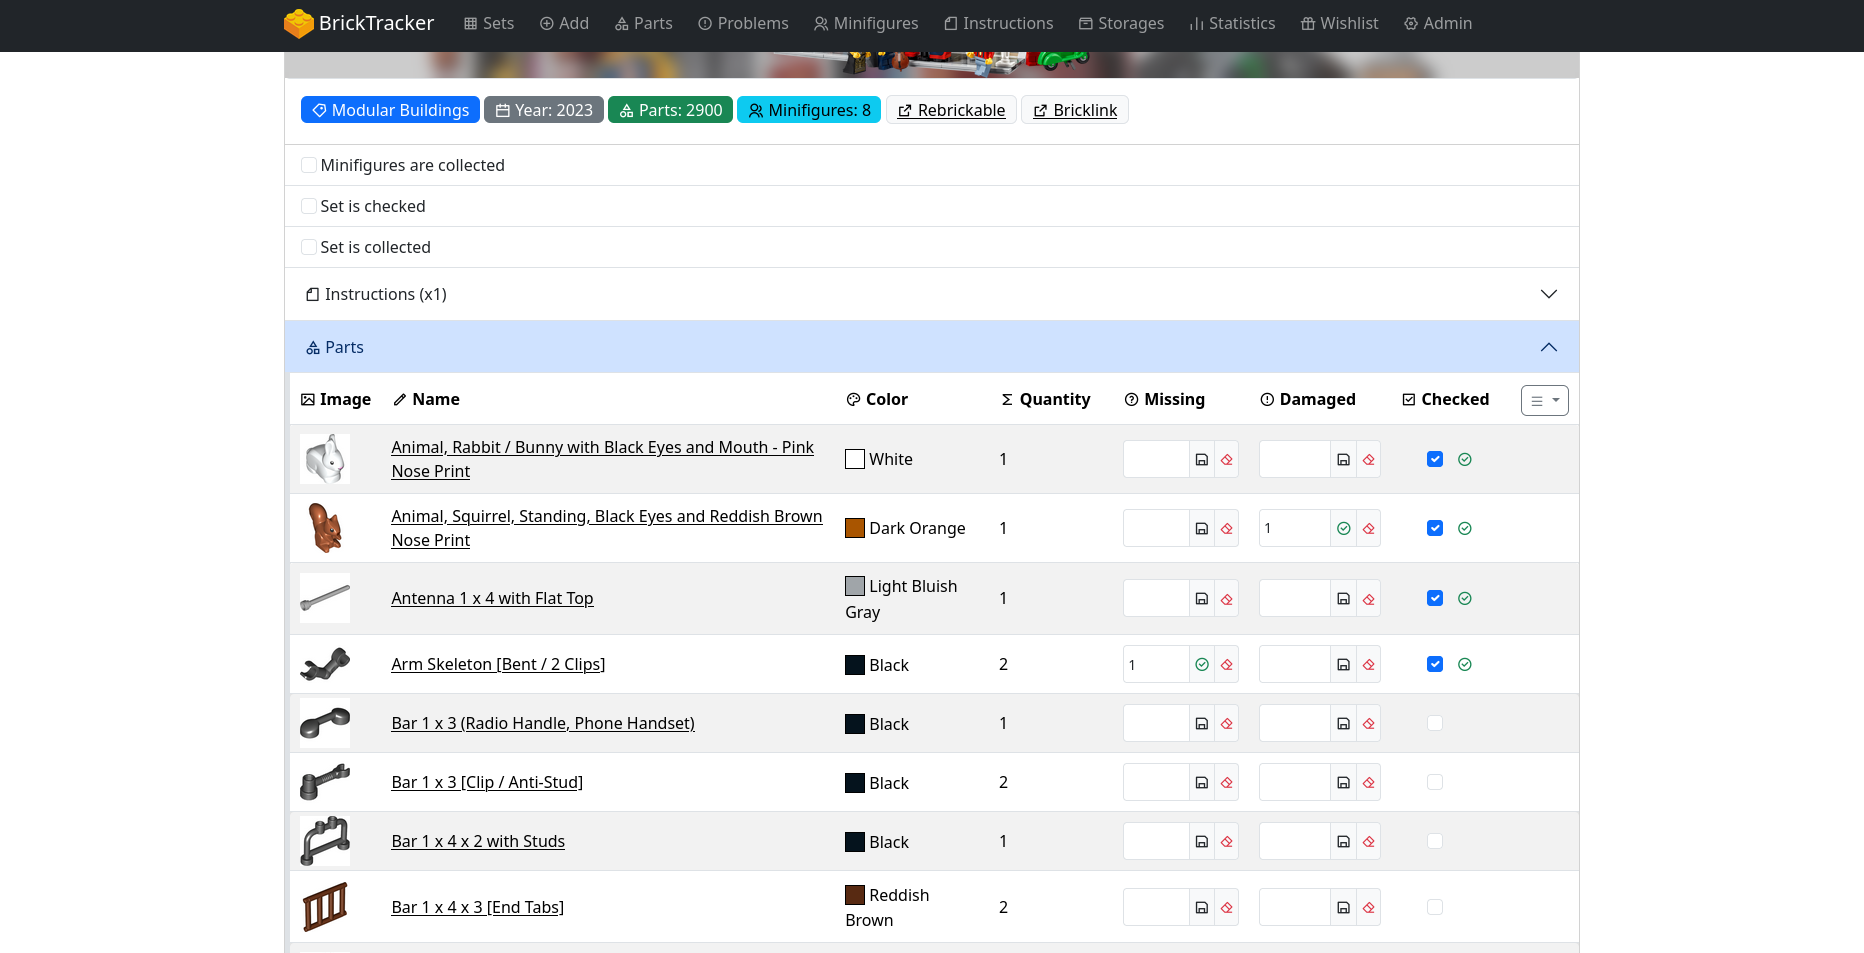1864x953 pixels.
Task: Clear the Squirrel's Damaged value with red eraser
Action: [x=1369, y=529]
